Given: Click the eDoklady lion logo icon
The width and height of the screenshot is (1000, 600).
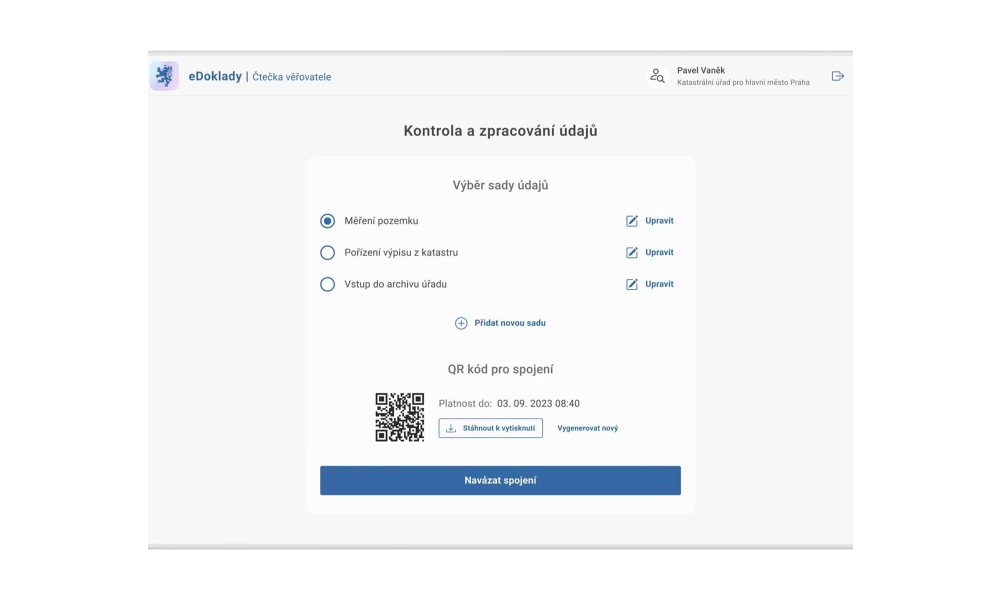Looking at the screenshot, I should click(x=164, y=76).
